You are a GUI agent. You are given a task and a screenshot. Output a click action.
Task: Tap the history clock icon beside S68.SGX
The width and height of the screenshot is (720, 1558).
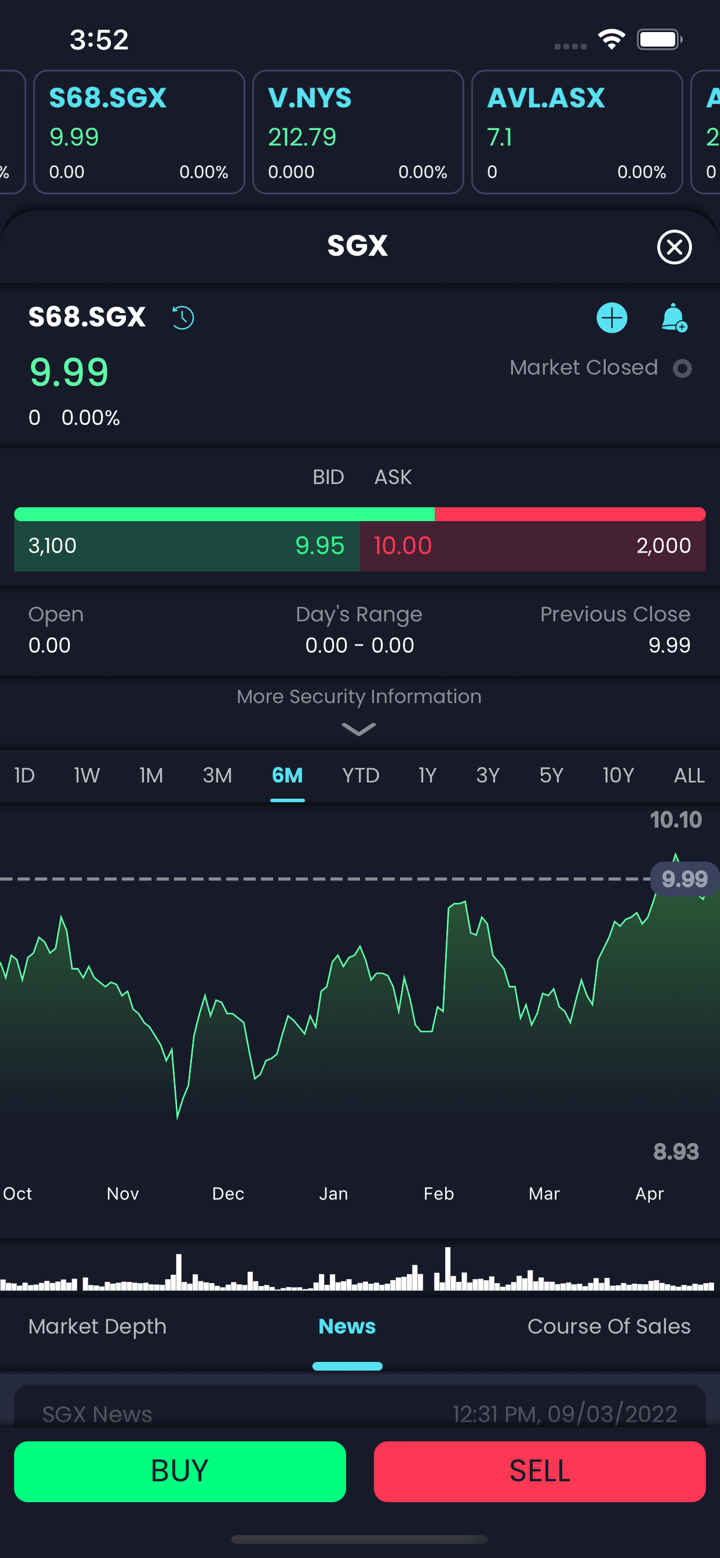click(x=183, y=318)
